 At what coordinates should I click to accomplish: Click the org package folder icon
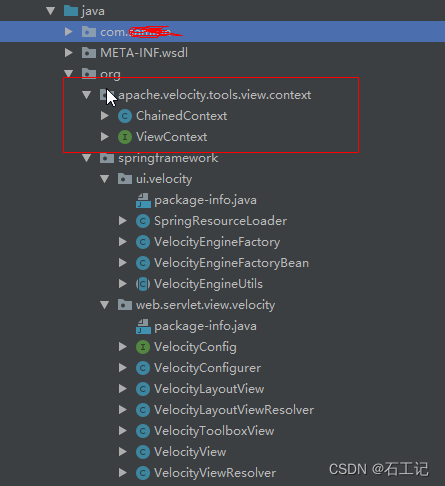coord(89,73)
